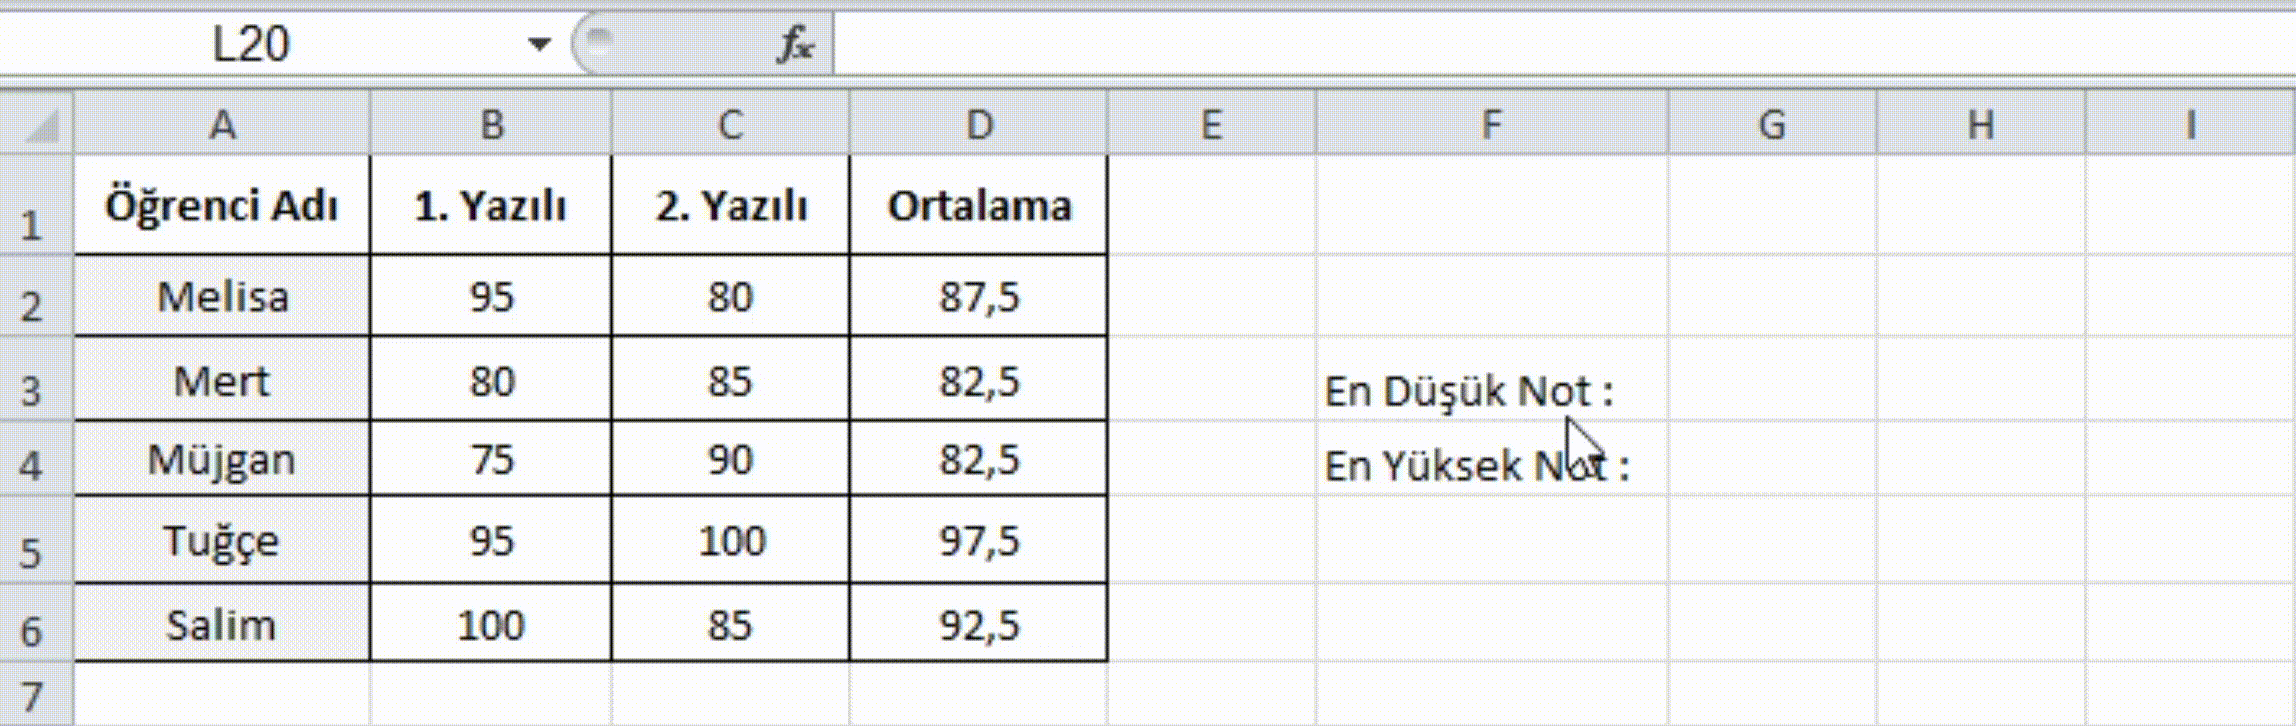This screenshot has width=2296, height=726.
Task: Select column H header
Action: (x=1980, y=125)
